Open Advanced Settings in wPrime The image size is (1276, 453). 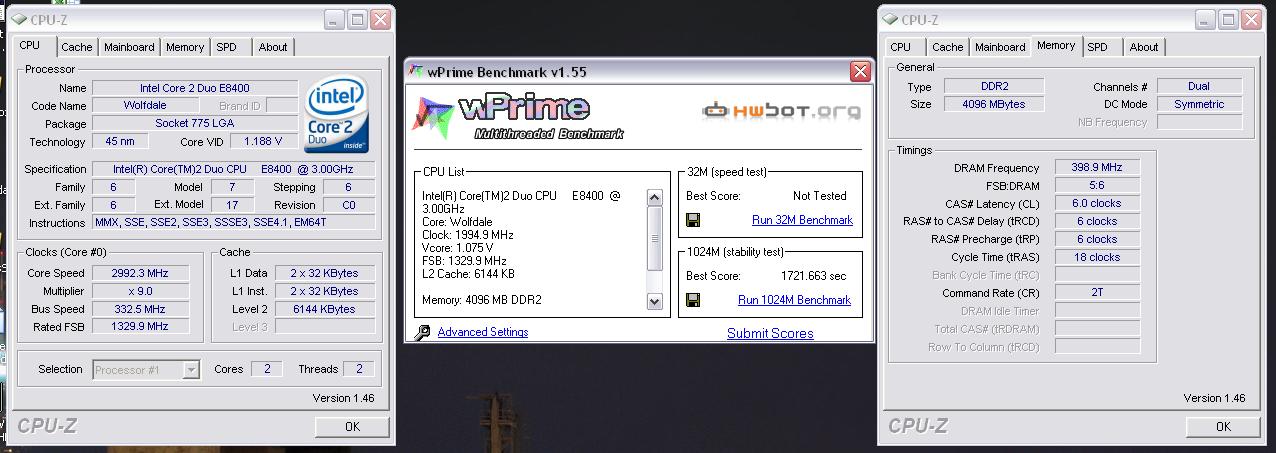(483, 332)
